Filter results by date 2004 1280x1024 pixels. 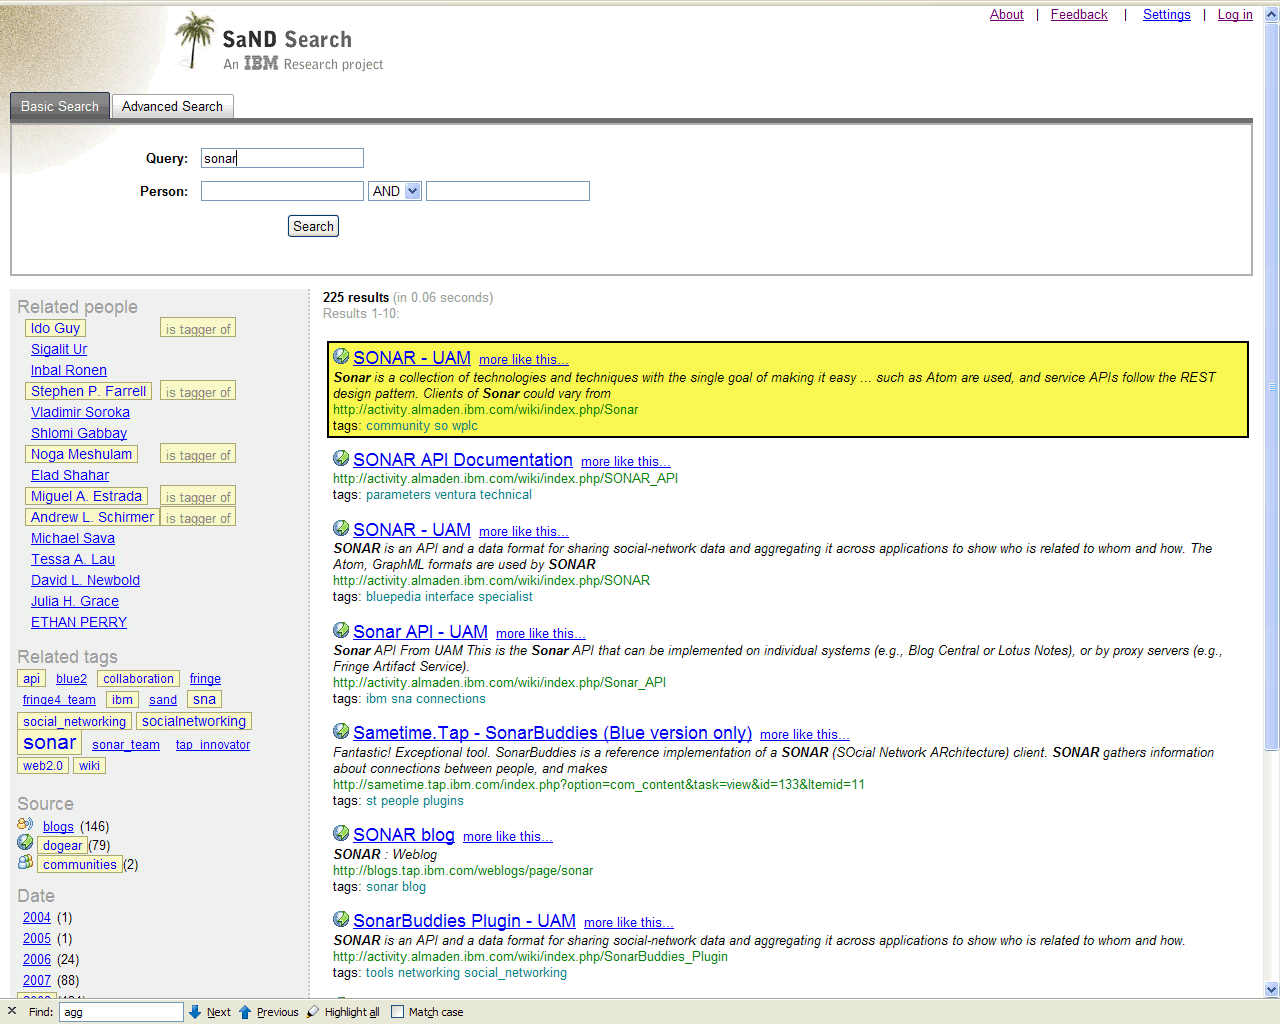(x=37, y=917)
